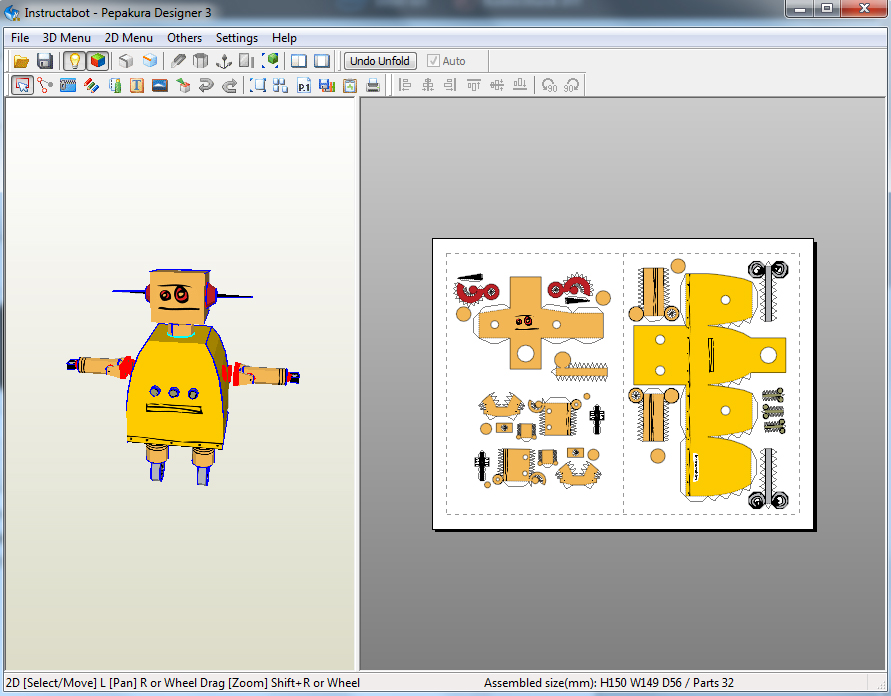Click the robot's head in the 3D view
This screenshot has height=696, width=891.
[178, 296]
